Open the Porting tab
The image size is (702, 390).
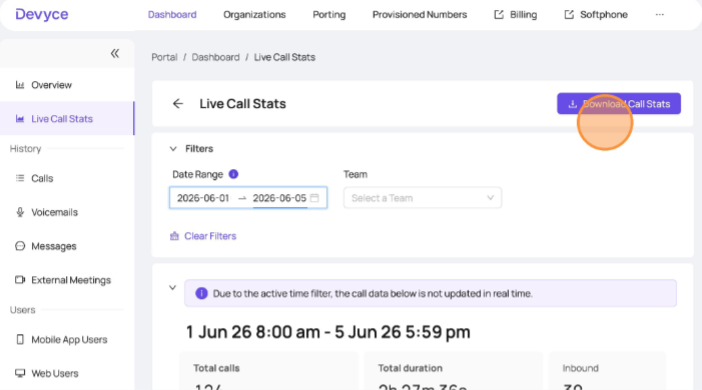coord(329,15)
